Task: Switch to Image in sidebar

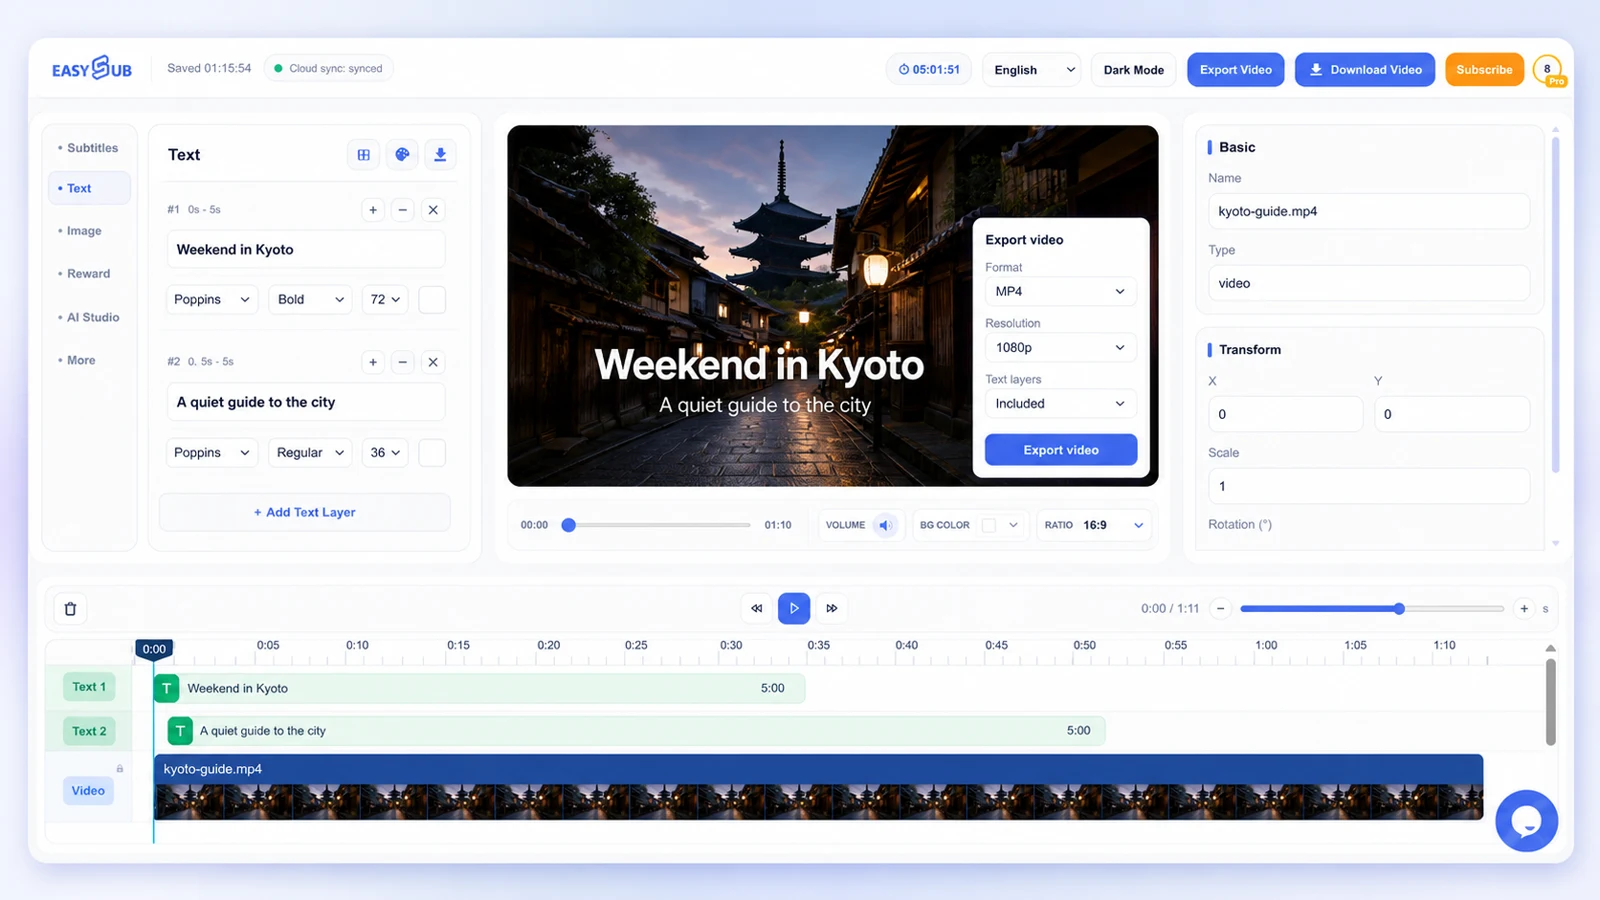Action: 89,231
